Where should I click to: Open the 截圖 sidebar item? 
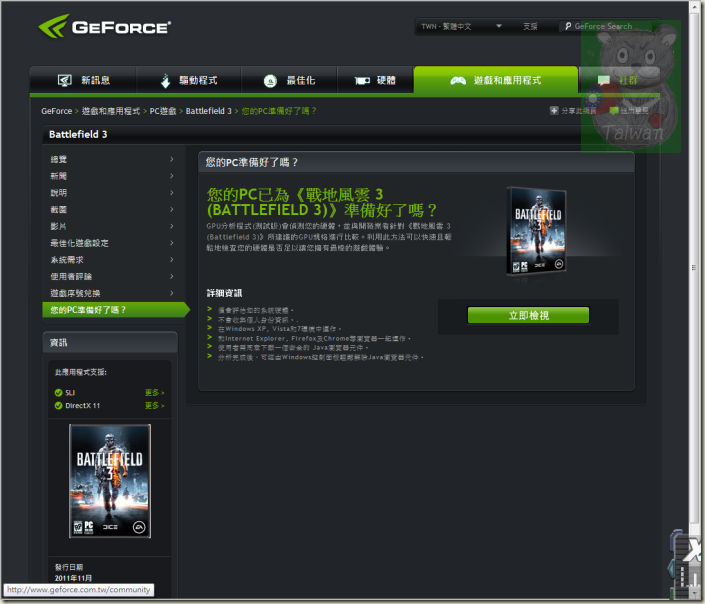112,210
